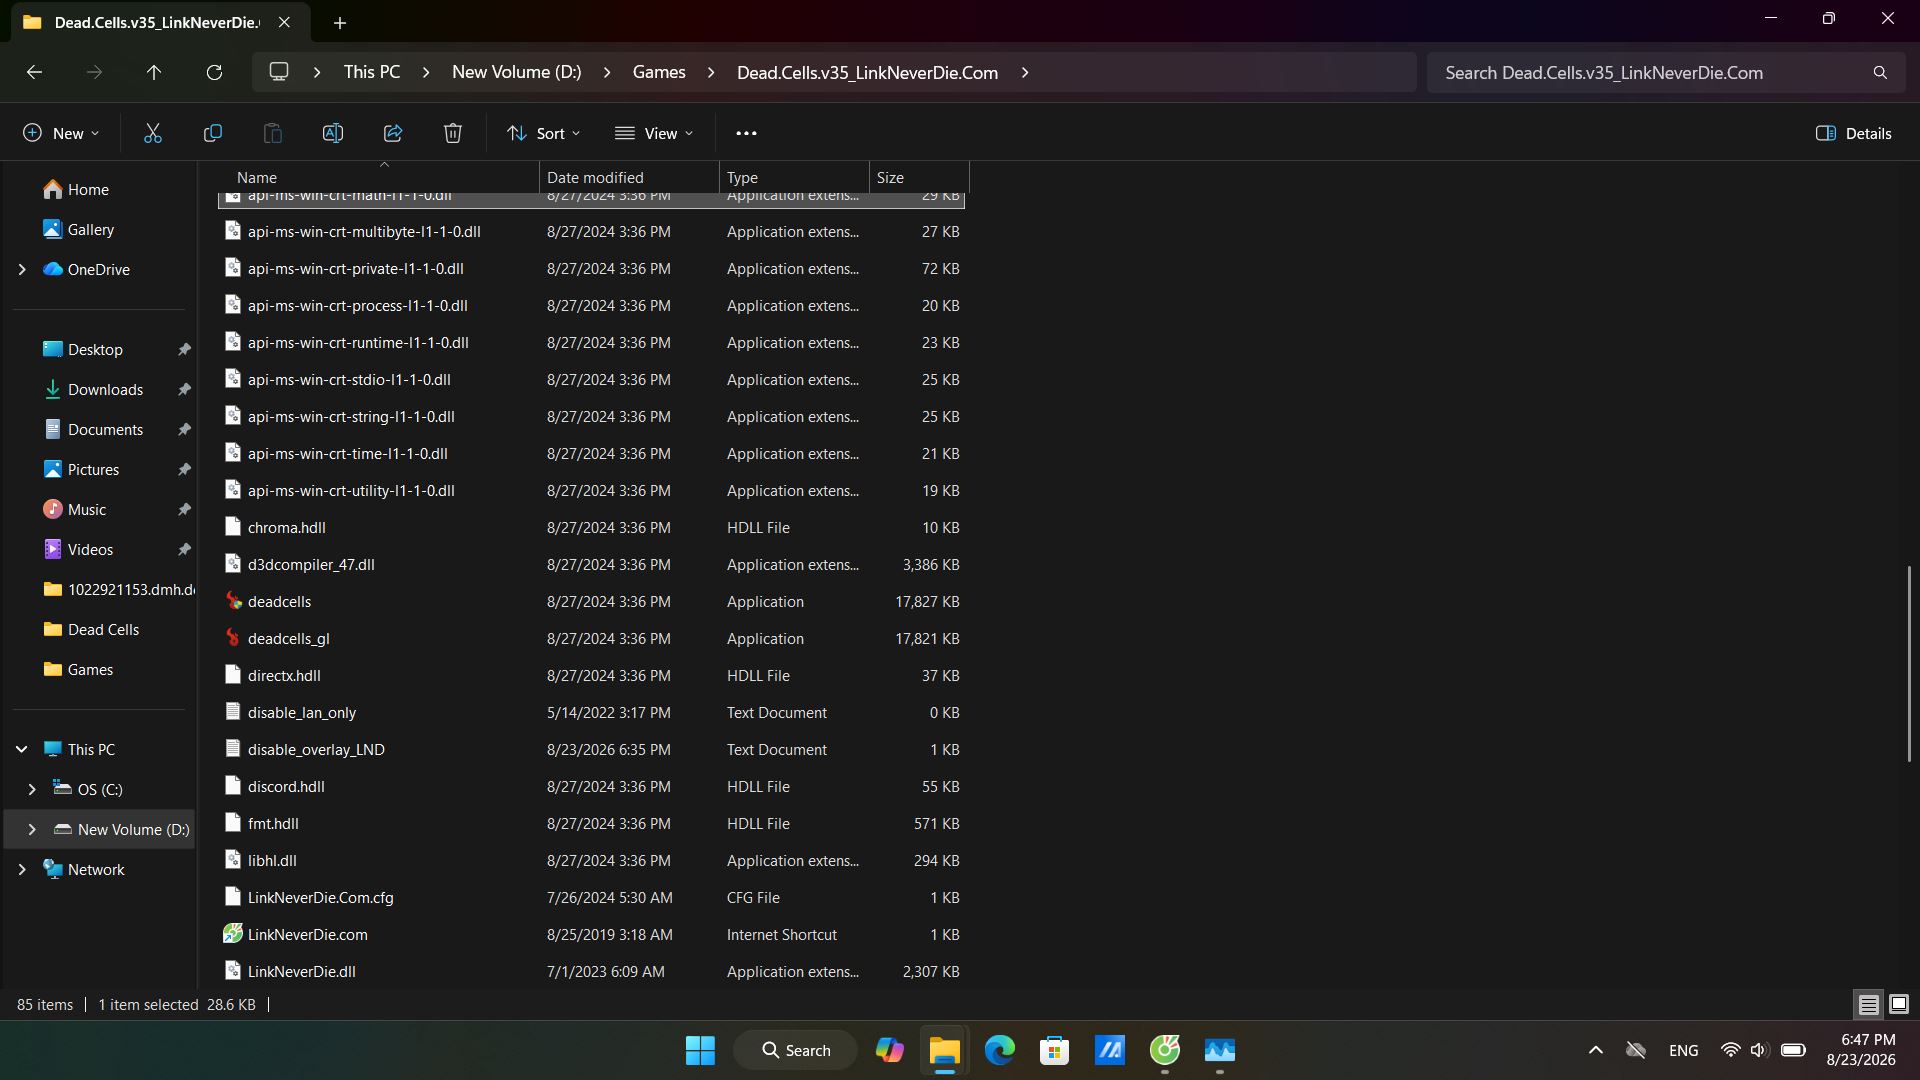
Task: Show hidden system tray icons
Action: pos(1596,1050)
